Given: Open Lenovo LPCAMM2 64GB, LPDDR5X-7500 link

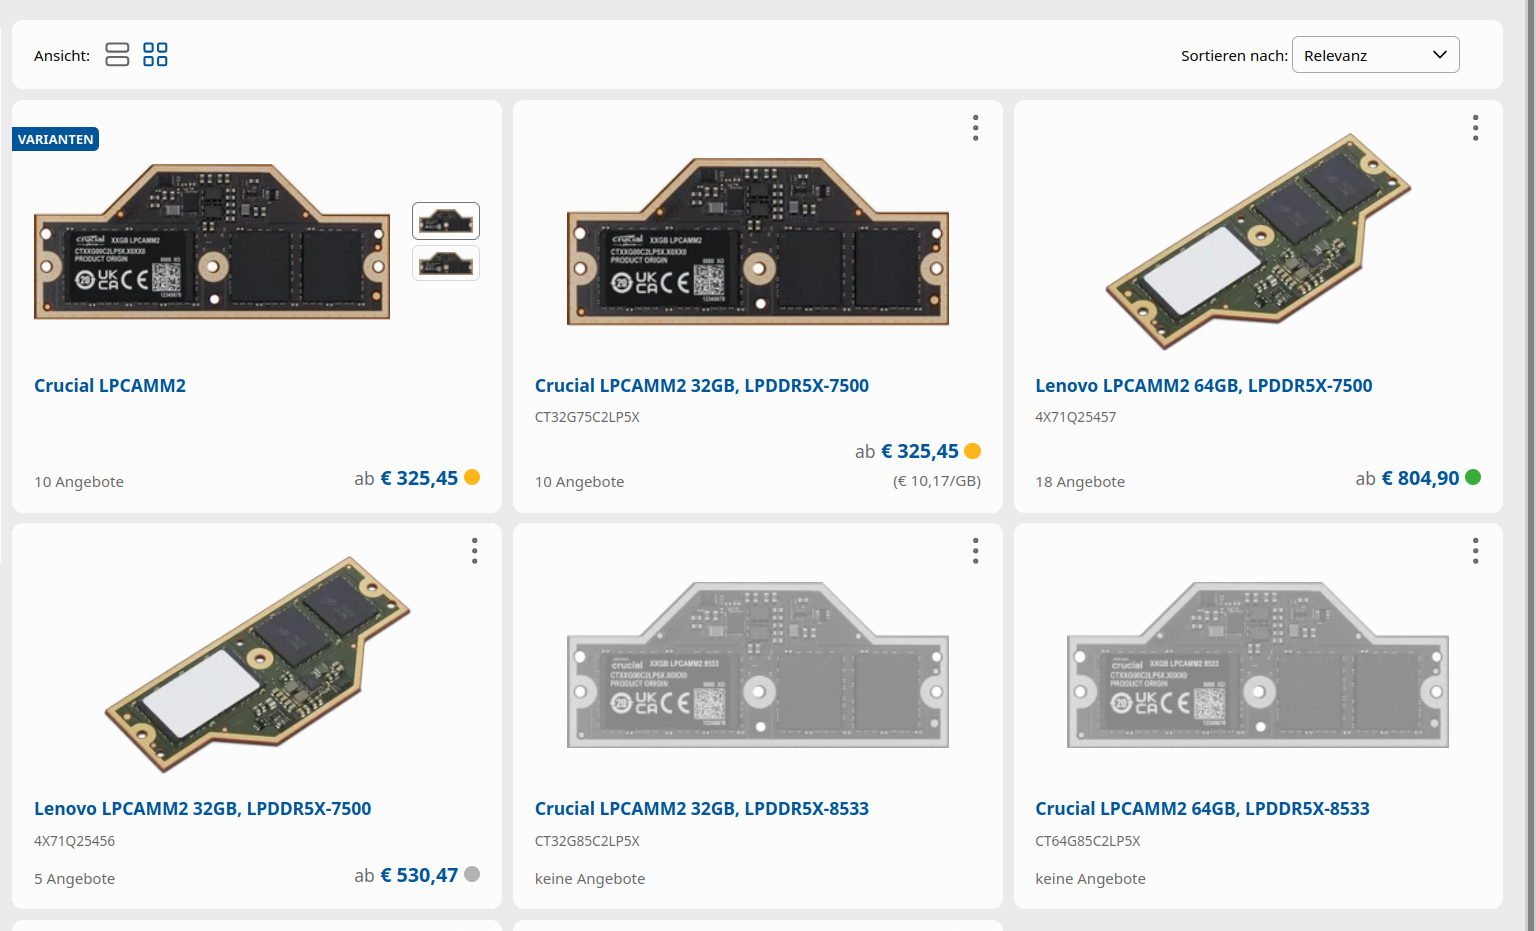Looking at the screenshot, I should 1204,386.
